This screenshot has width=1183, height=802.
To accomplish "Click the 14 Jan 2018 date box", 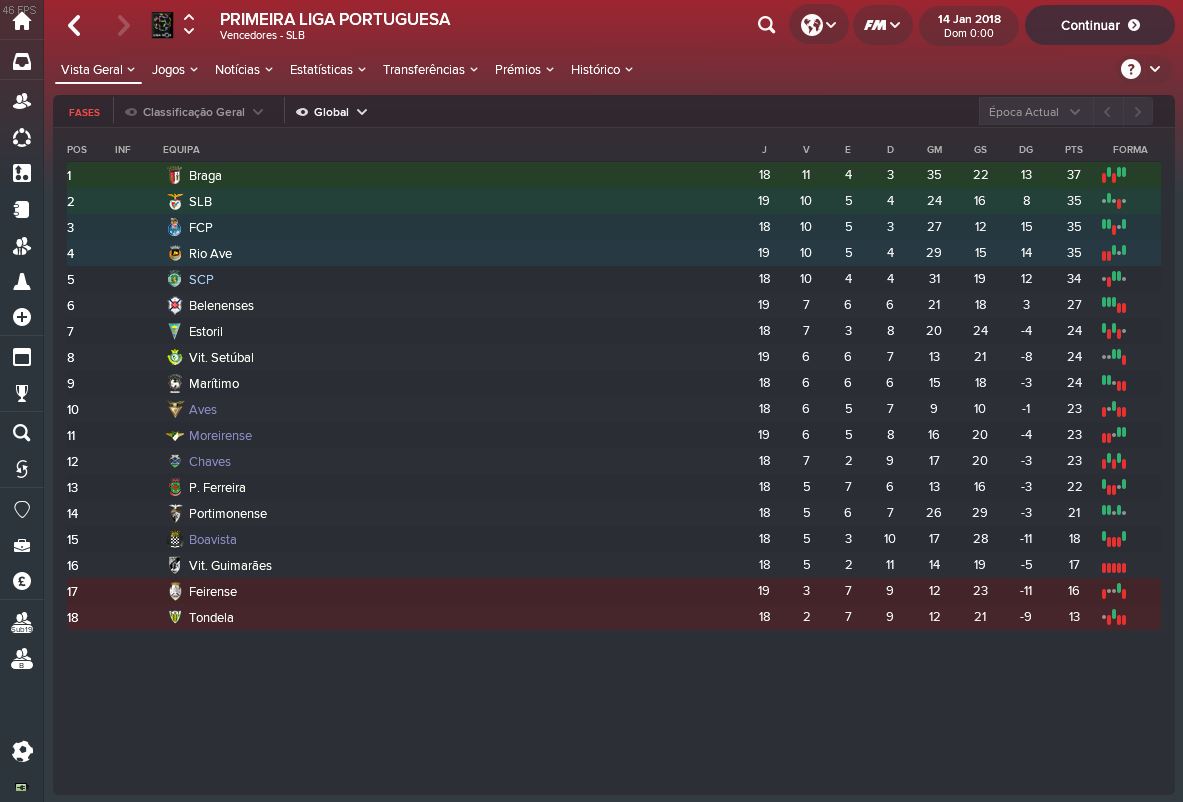I will coord(969,26).
